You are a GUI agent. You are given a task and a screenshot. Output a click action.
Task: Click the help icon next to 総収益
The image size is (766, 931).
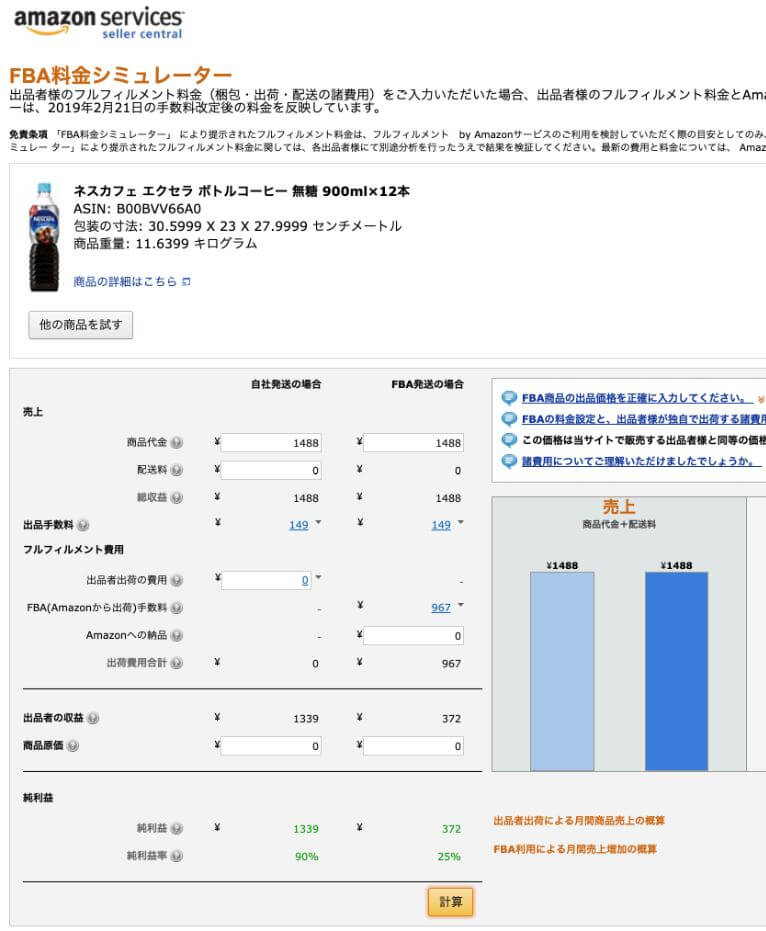point(176,498)
